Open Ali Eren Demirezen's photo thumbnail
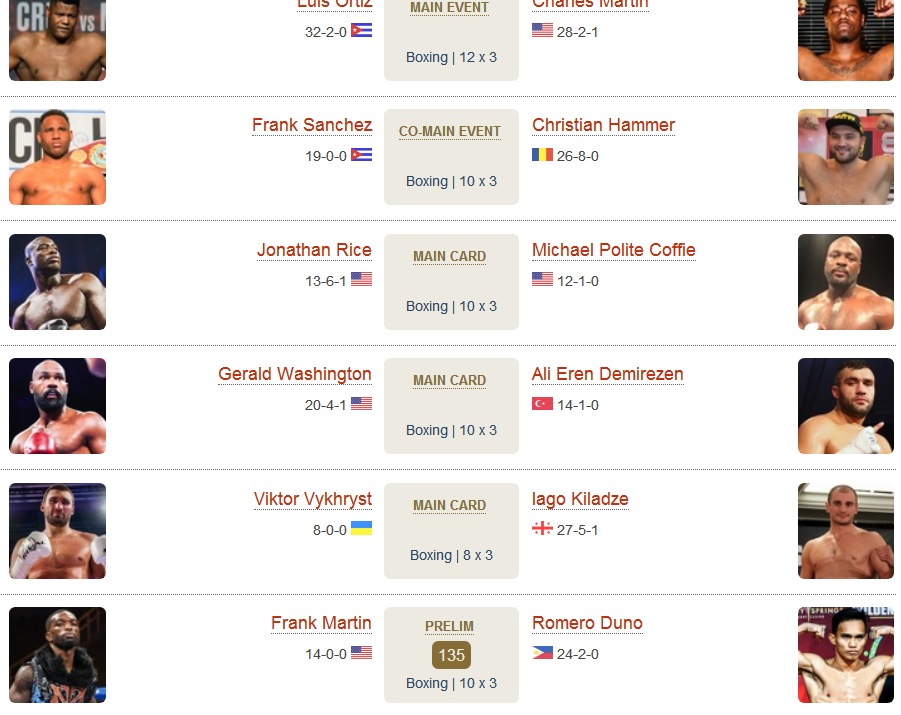This screenshot has height=715, width=901. pos(846,406)
